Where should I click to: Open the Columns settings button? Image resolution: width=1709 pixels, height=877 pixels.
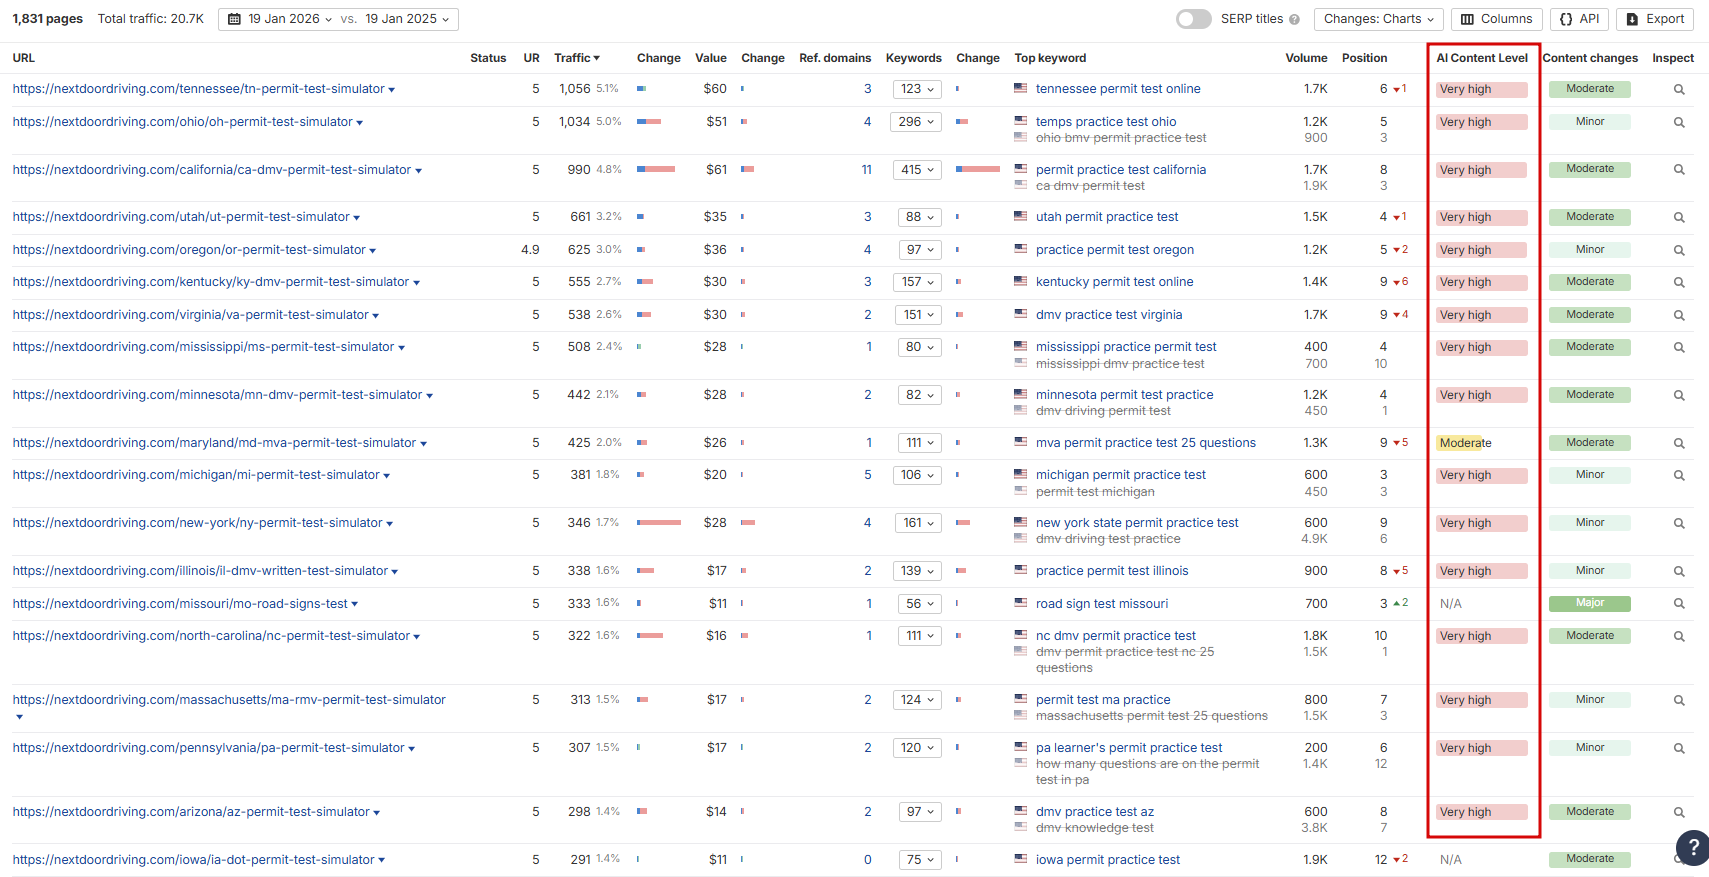pos(1496,19)
